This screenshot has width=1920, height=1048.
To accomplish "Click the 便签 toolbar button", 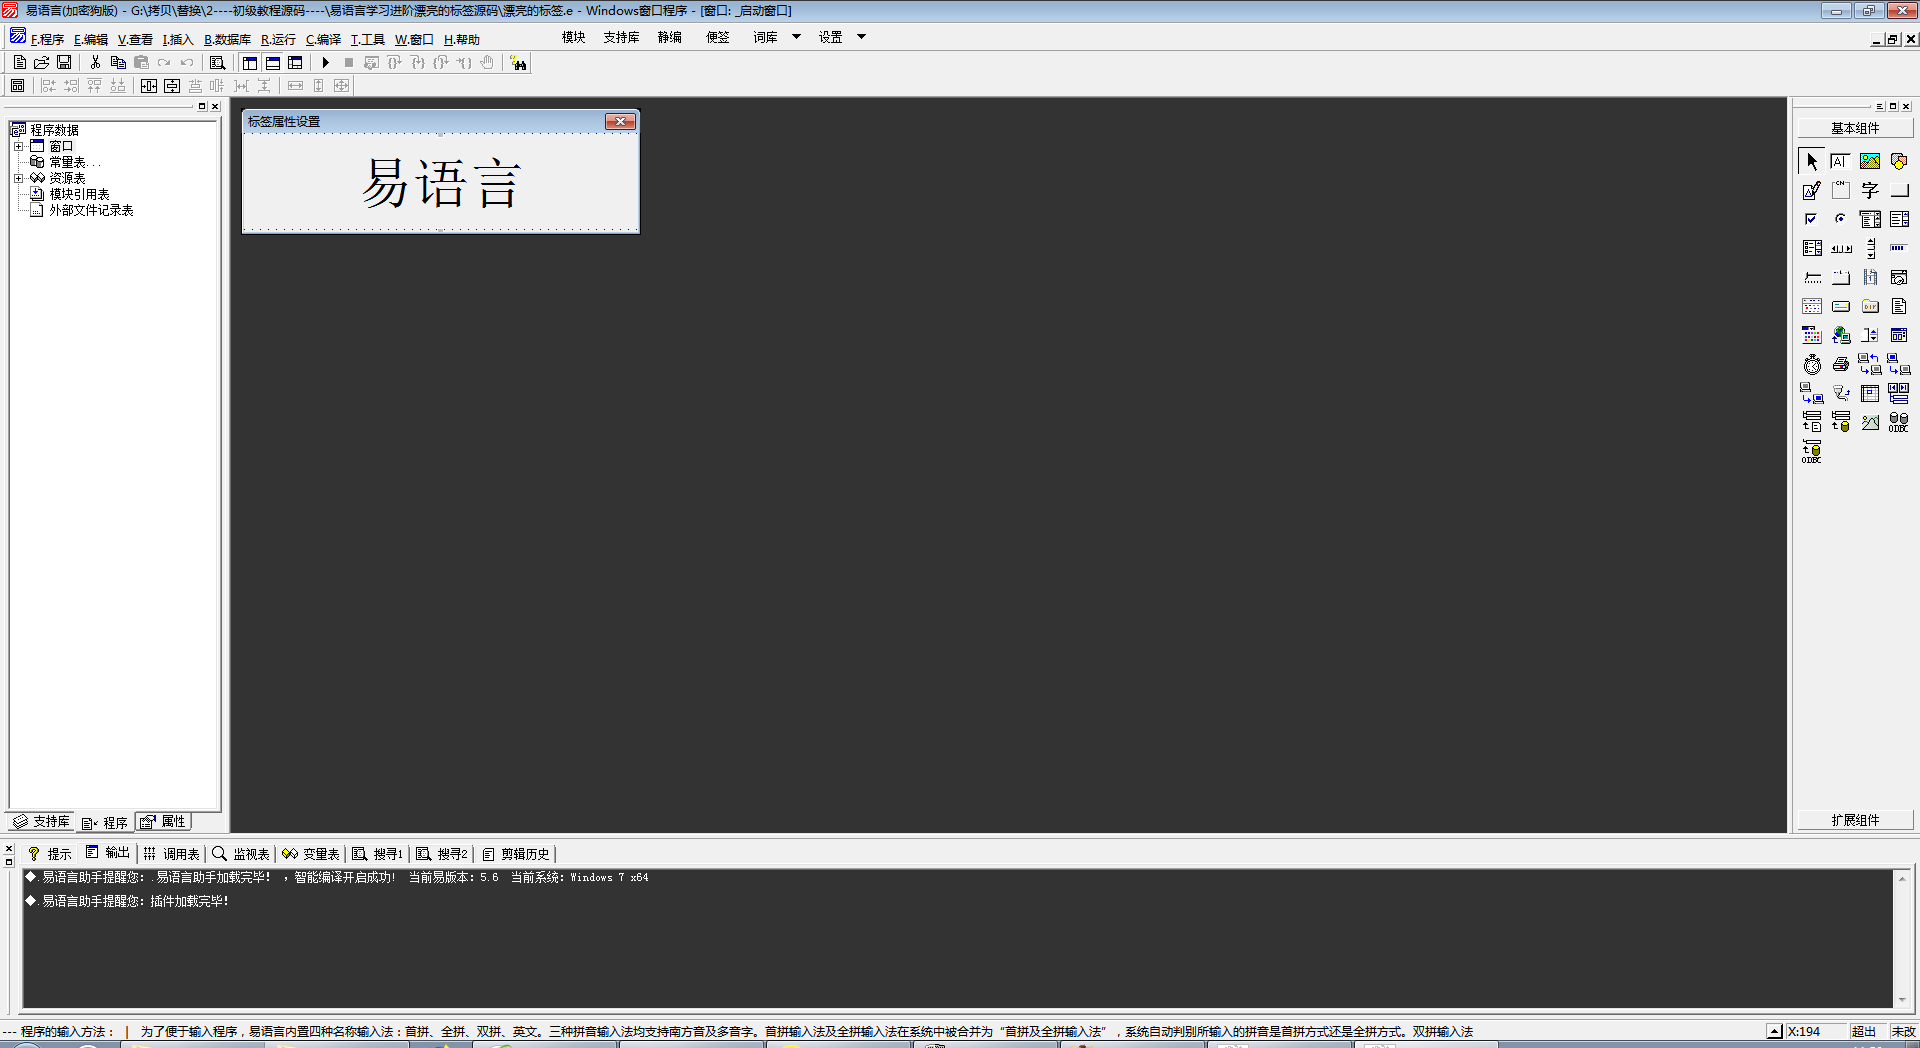I will [x=718, y=37].
